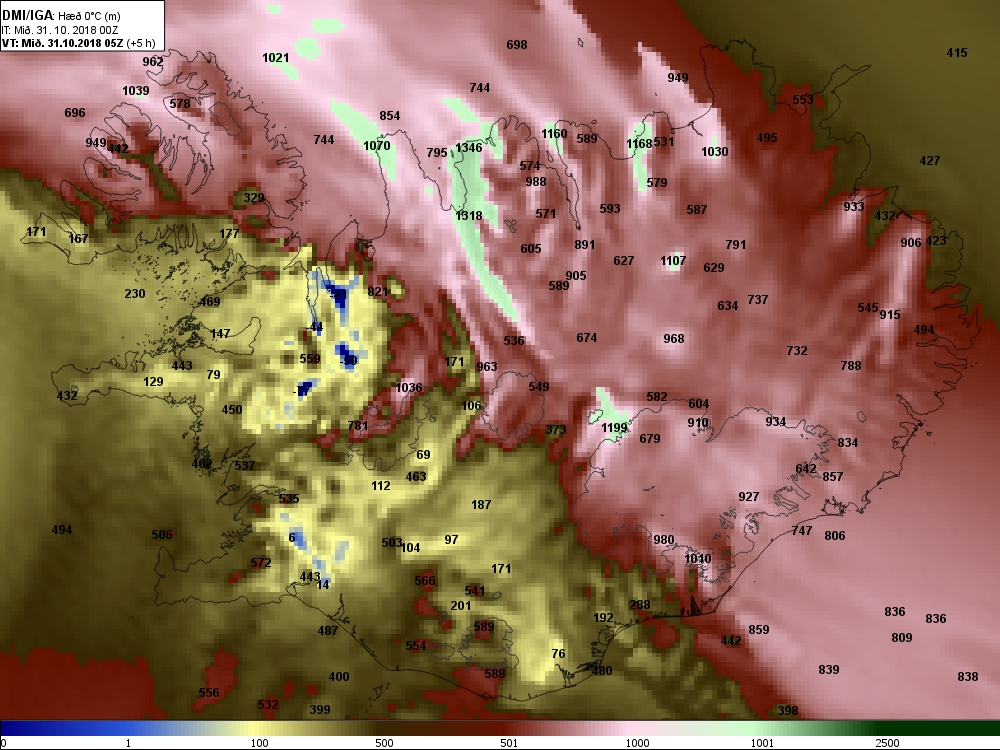Click the 329 value
The width and height of the screenshot is (1000, 750).
253,197
